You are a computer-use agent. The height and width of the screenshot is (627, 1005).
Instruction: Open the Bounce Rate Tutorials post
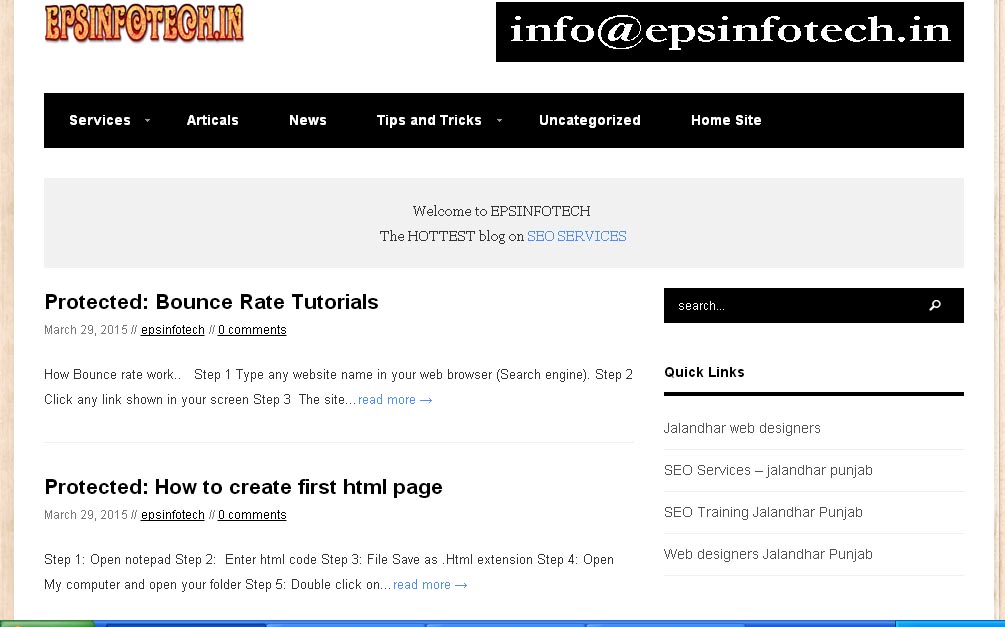click(x=210, y=302)
